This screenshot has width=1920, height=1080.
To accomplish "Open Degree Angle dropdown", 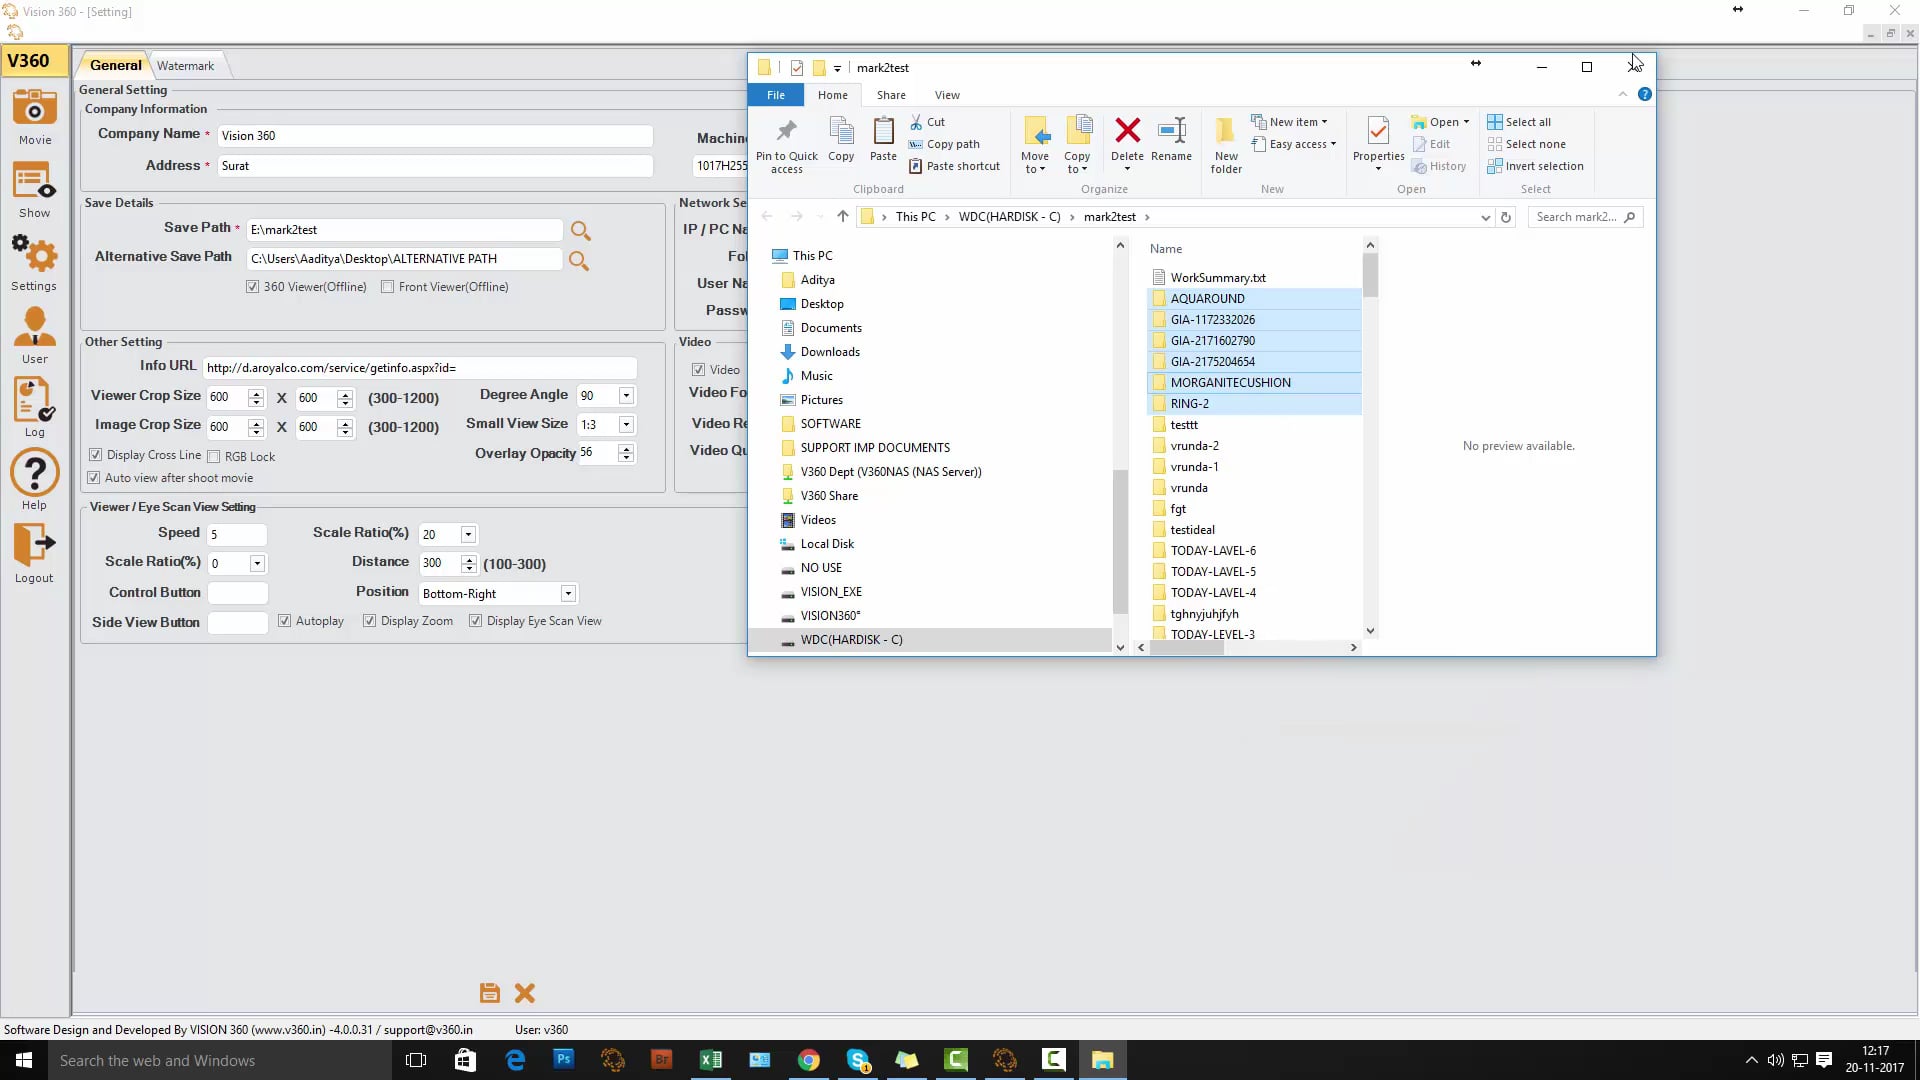I will point(626,396).
